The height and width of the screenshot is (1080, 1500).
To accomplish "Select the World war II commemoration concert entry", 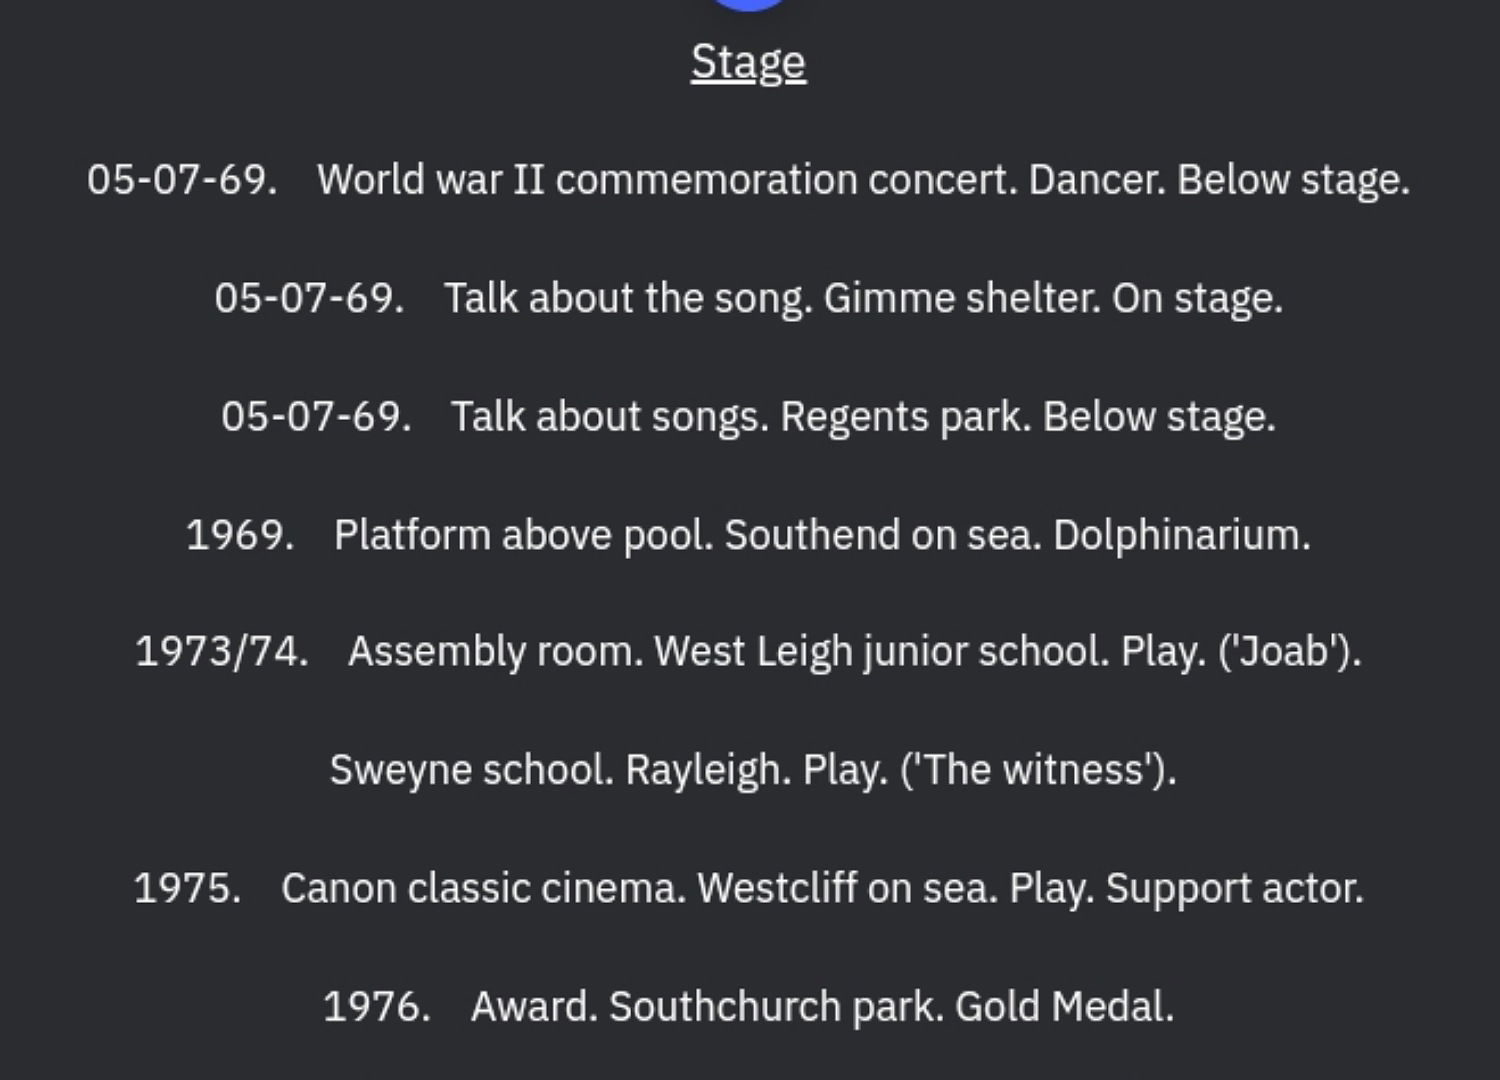I will 748,180.
